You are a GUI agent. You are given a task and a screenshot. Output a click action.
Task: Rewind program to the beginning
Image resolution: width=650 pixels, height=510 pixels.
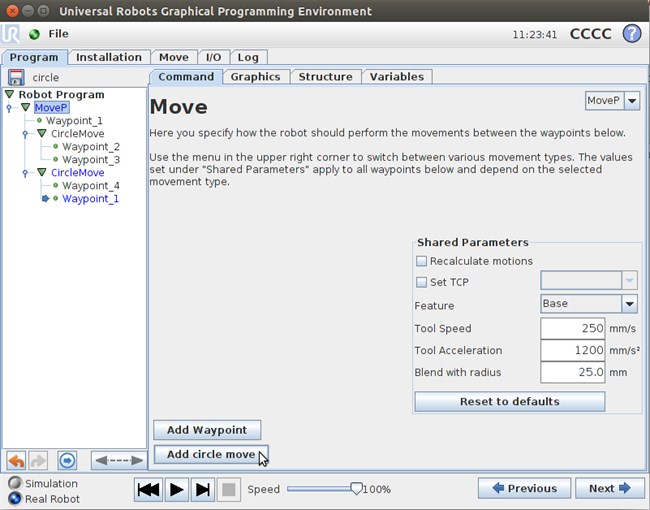tap(148, 490)
